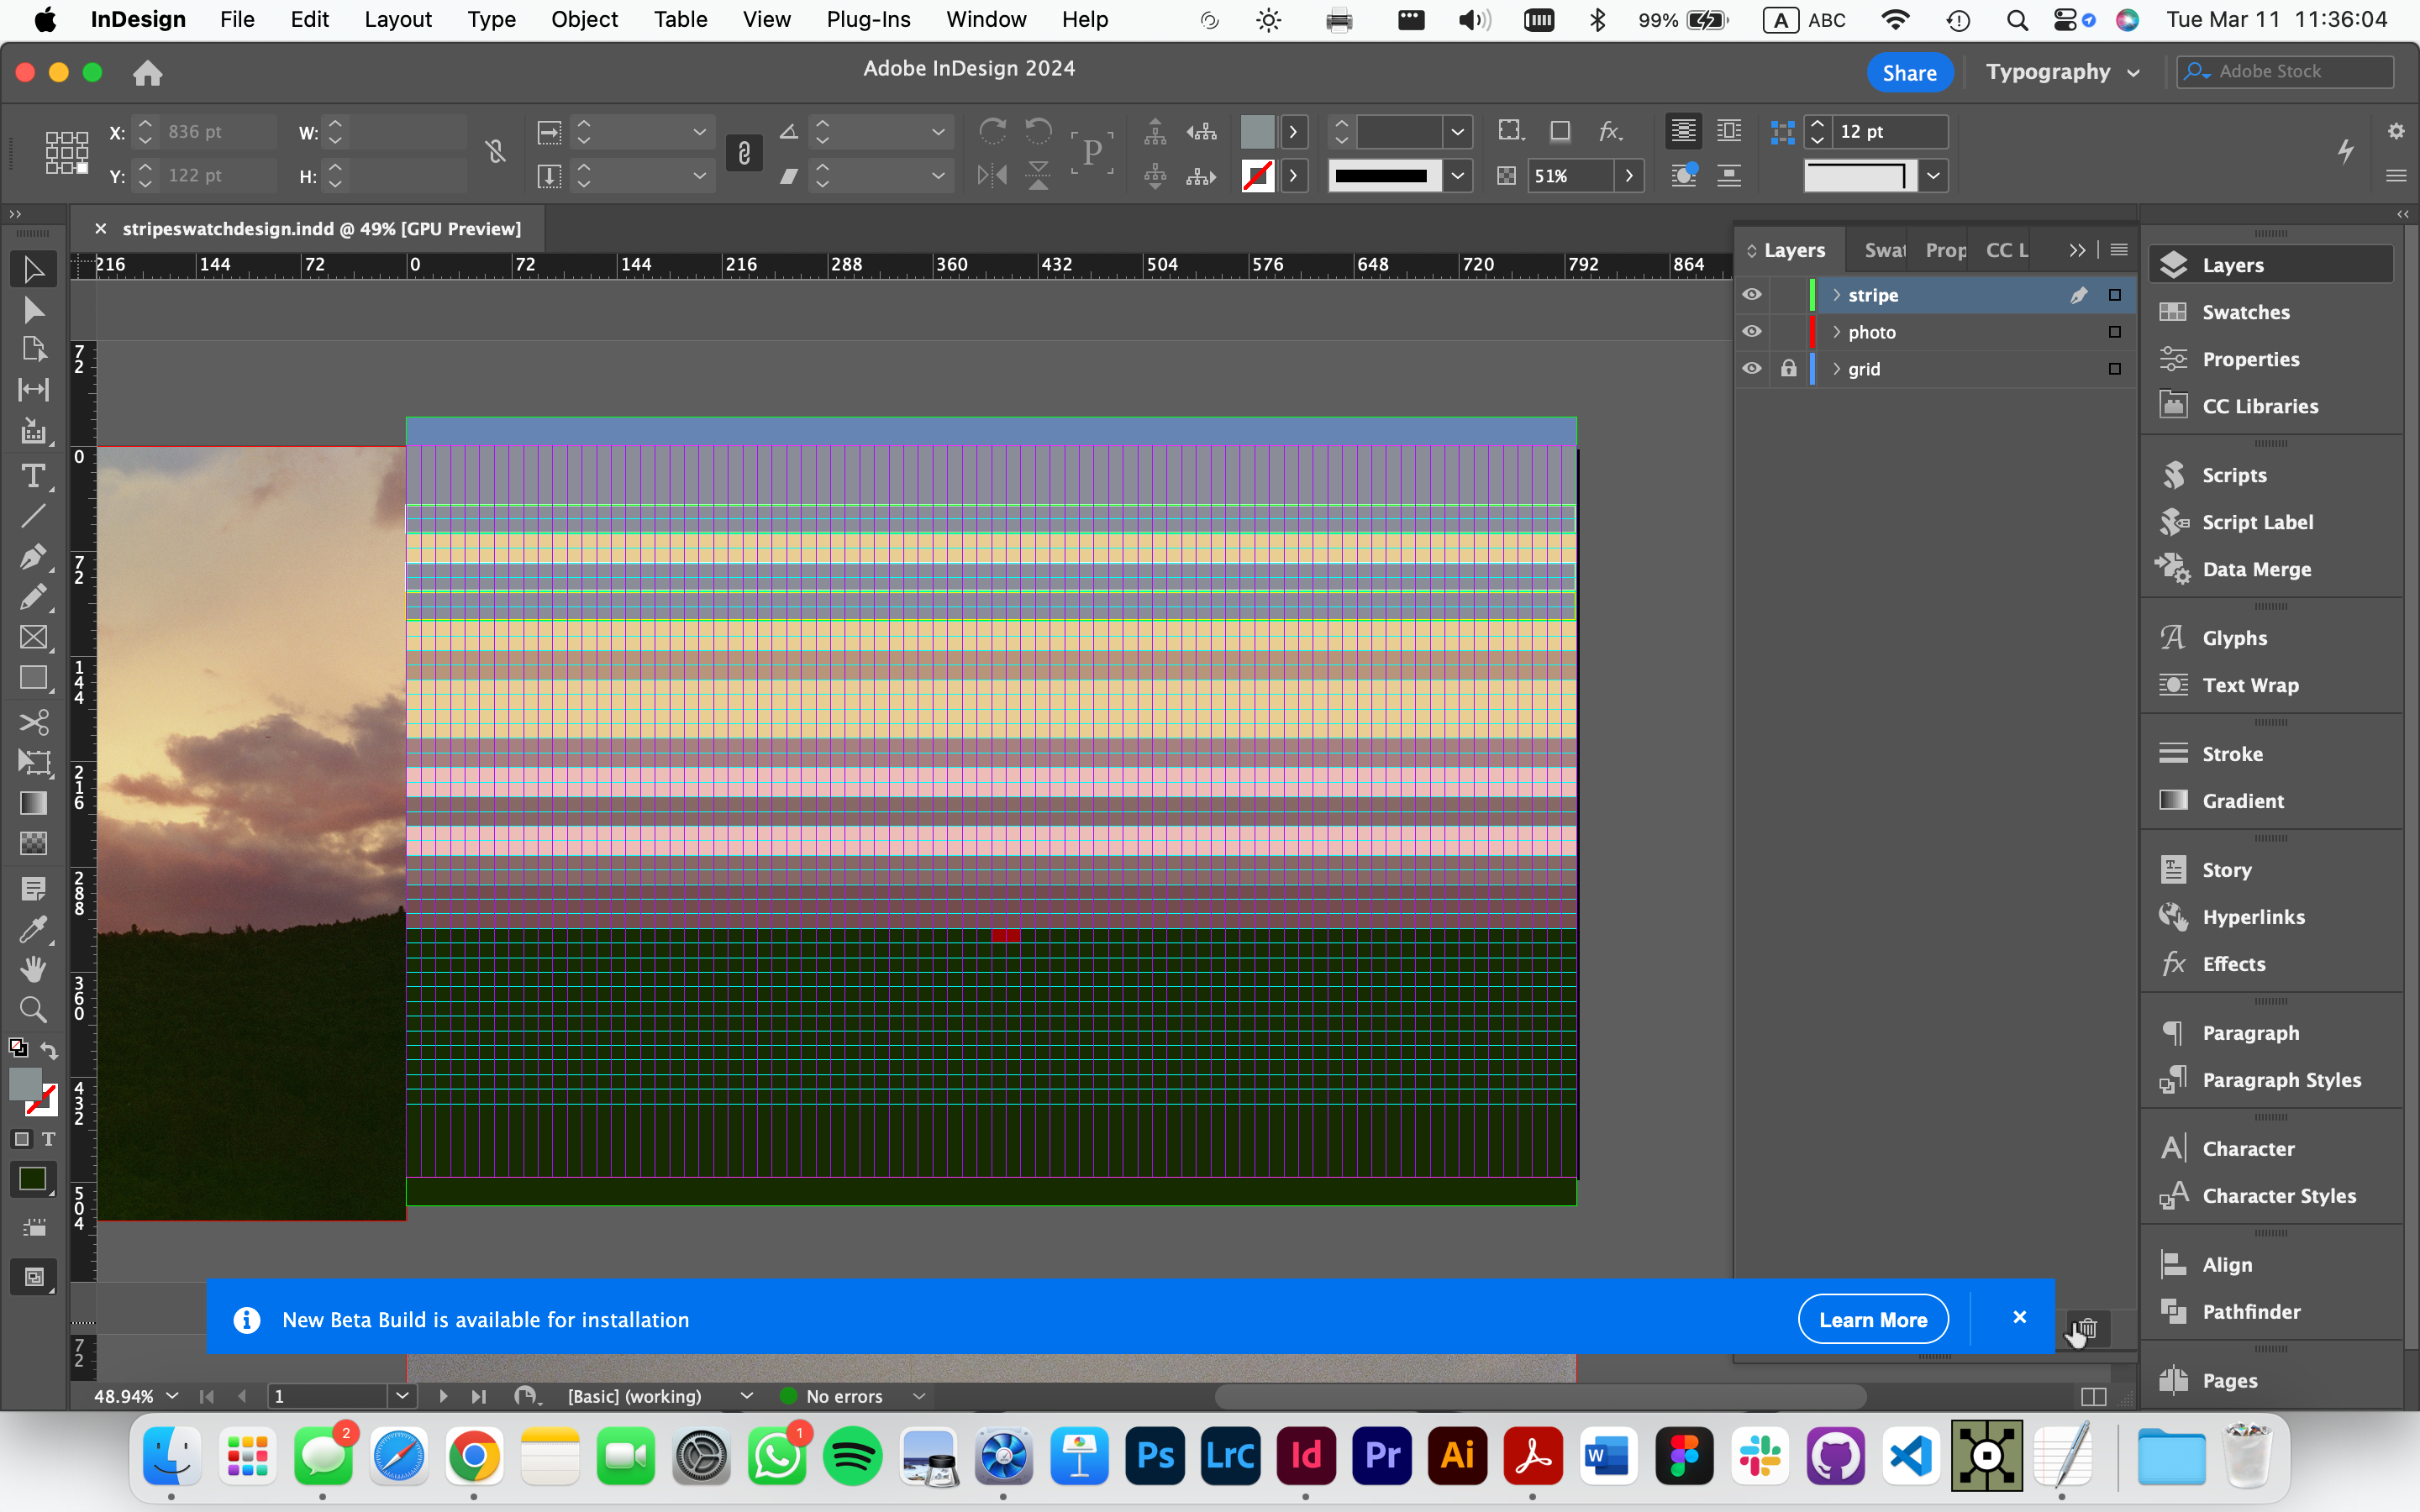Hide the photo layer
2420x1512 pixels.
point(1752,332)
